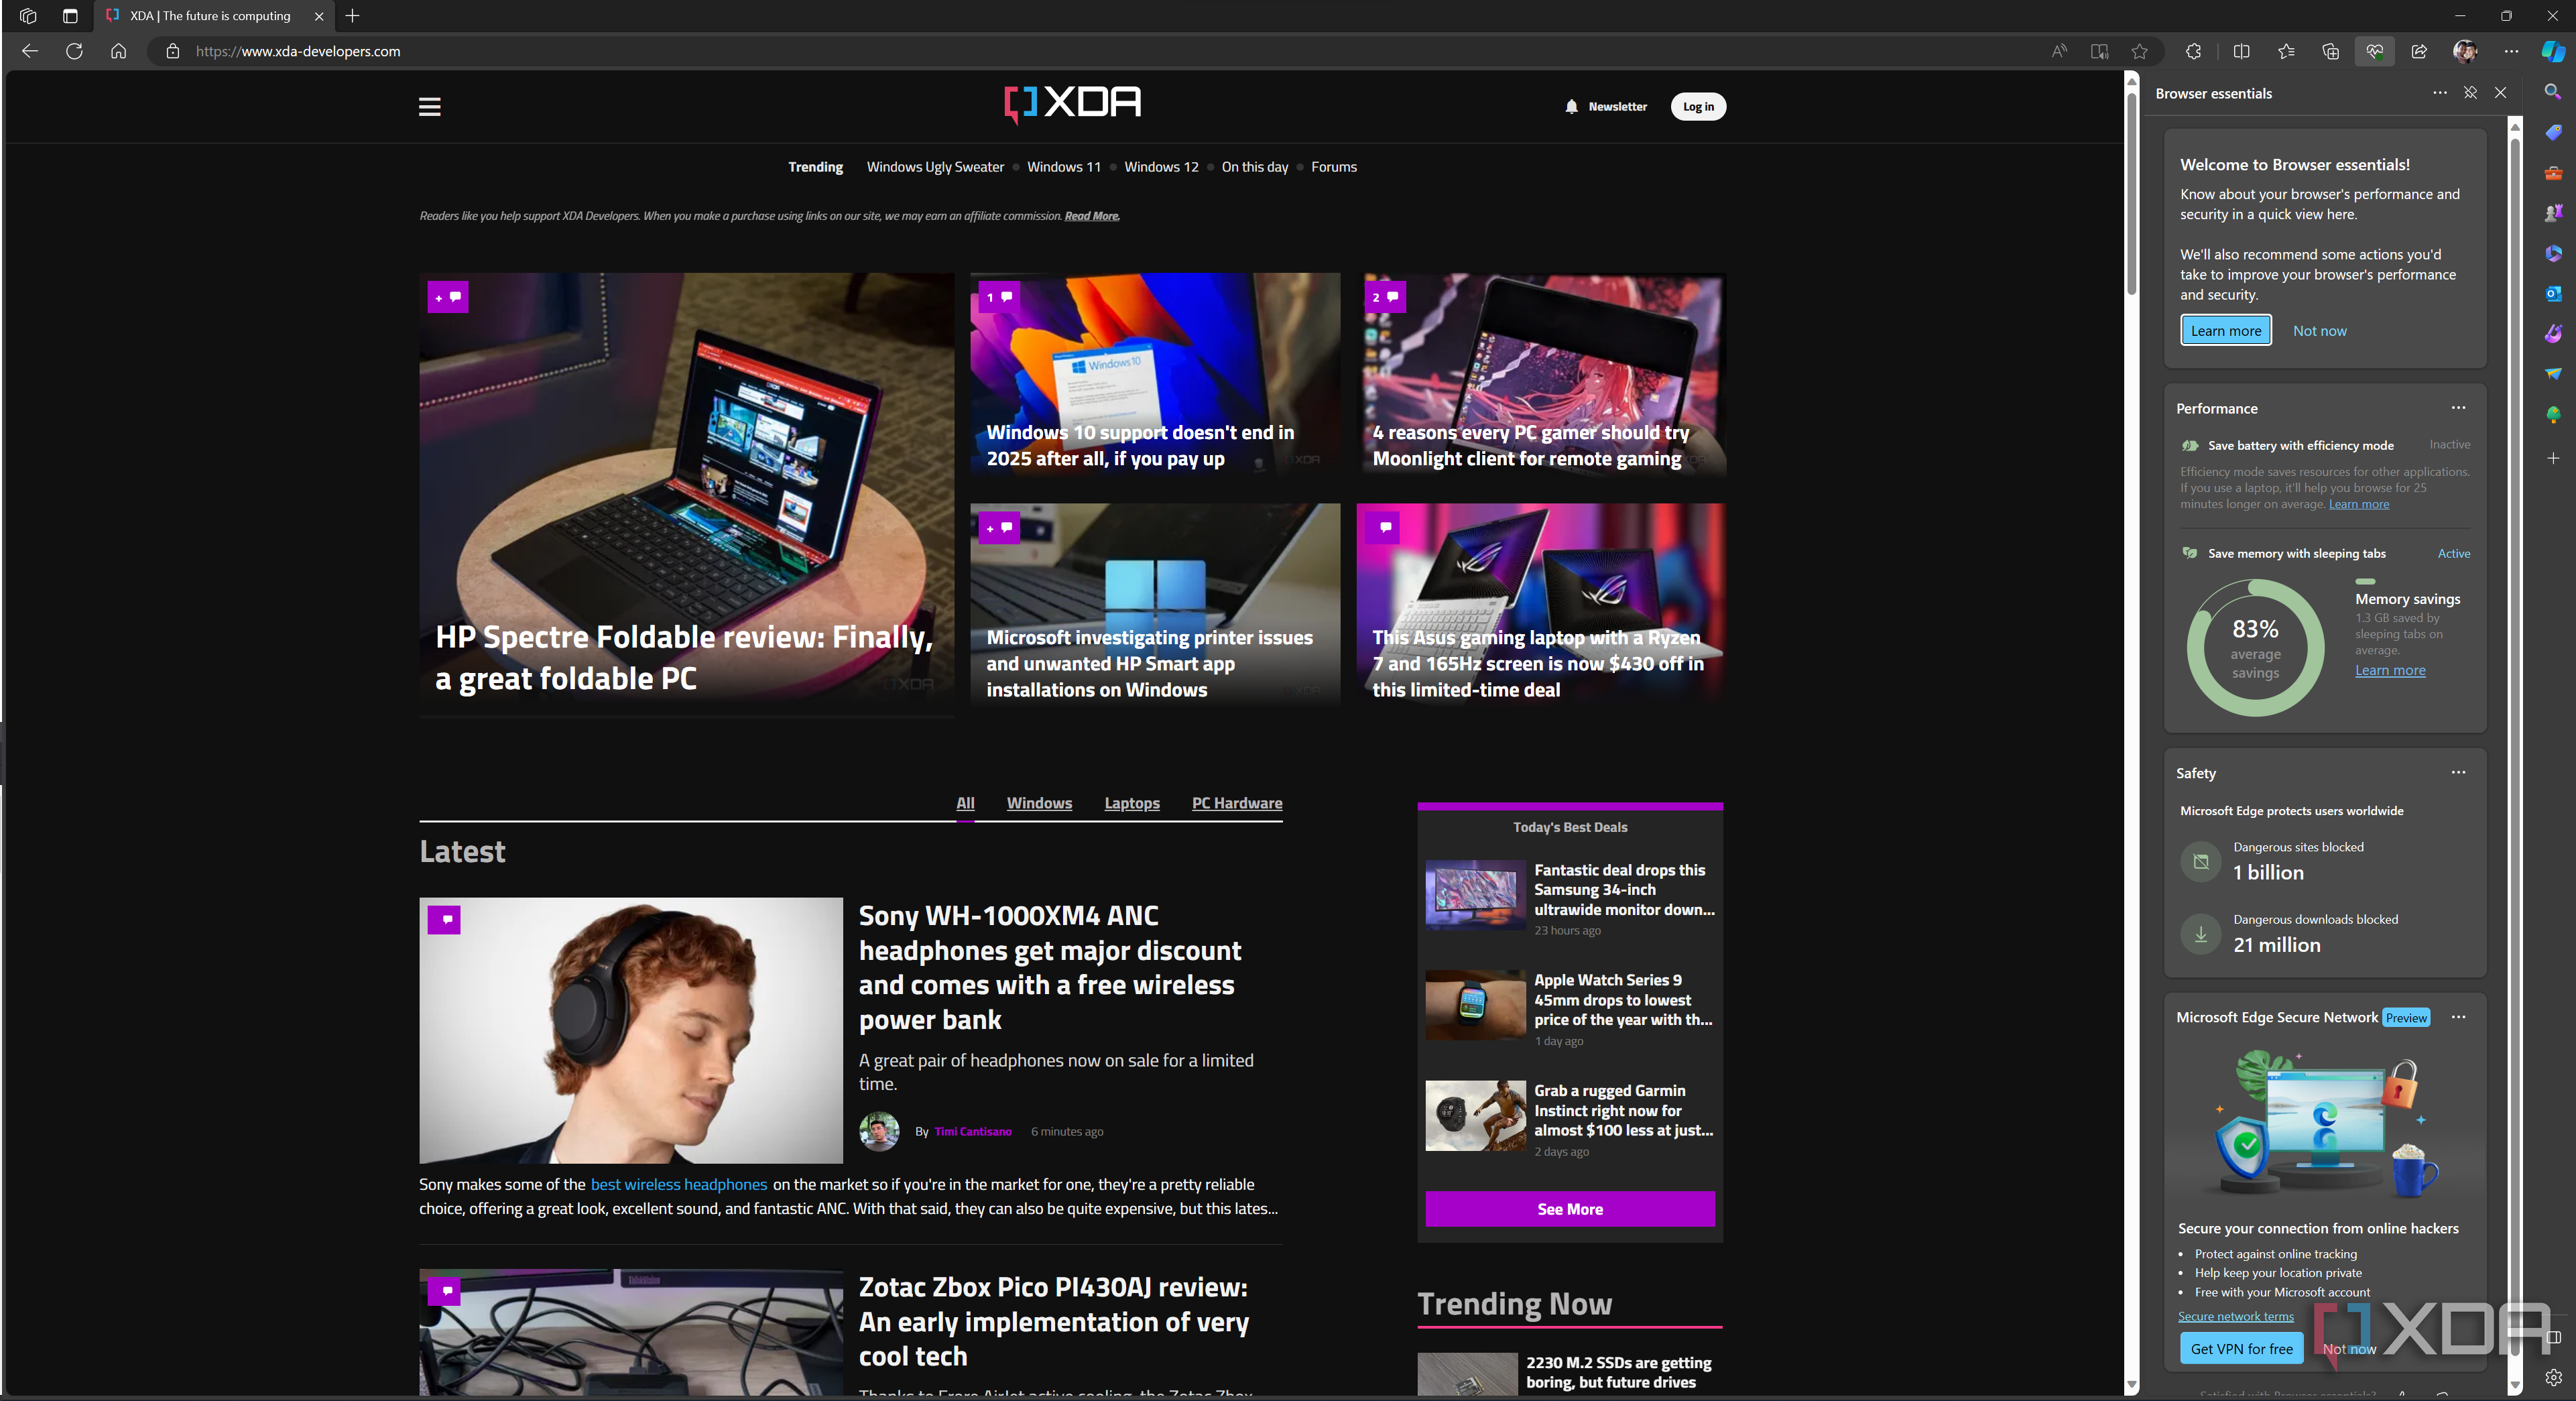Open the Windows Ugly Sweater trending link
Image resolution: width=2576 pixels, height=1401 pixels.
935,167
